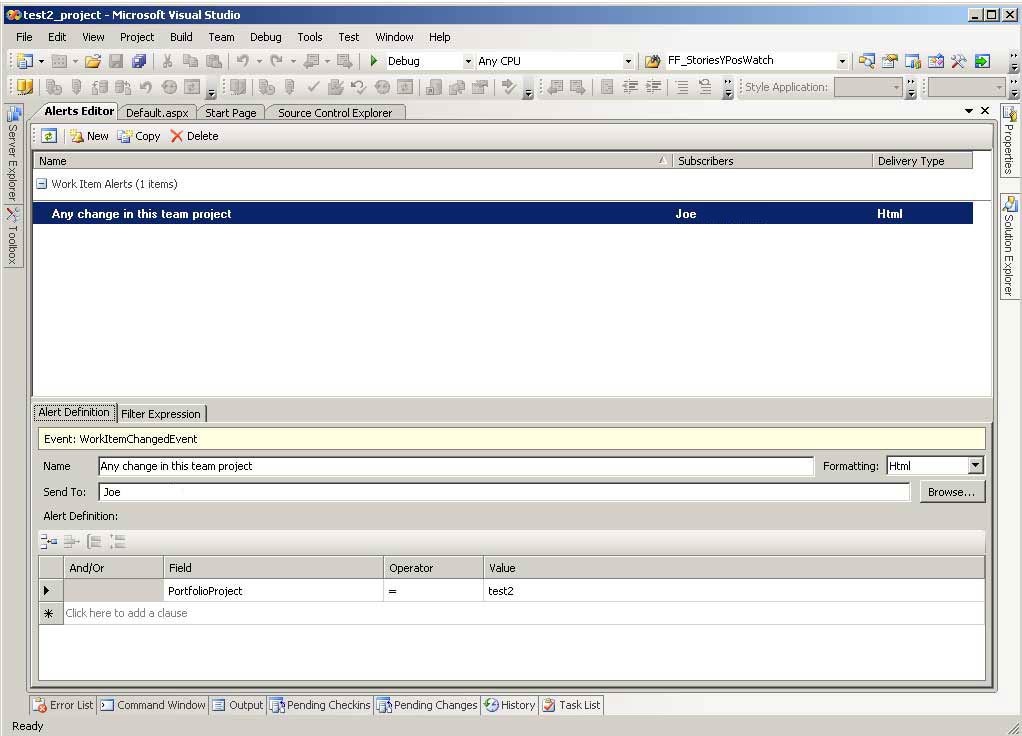
Task: Select 'Any change in this team project' row
Action: click(x=503, y=213)
